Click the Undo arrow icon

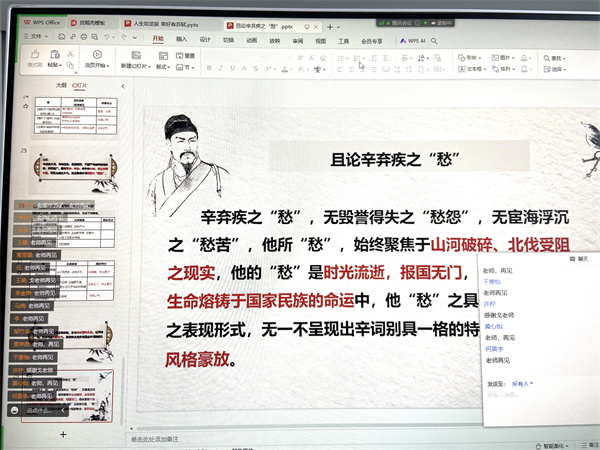coord(107,37)
